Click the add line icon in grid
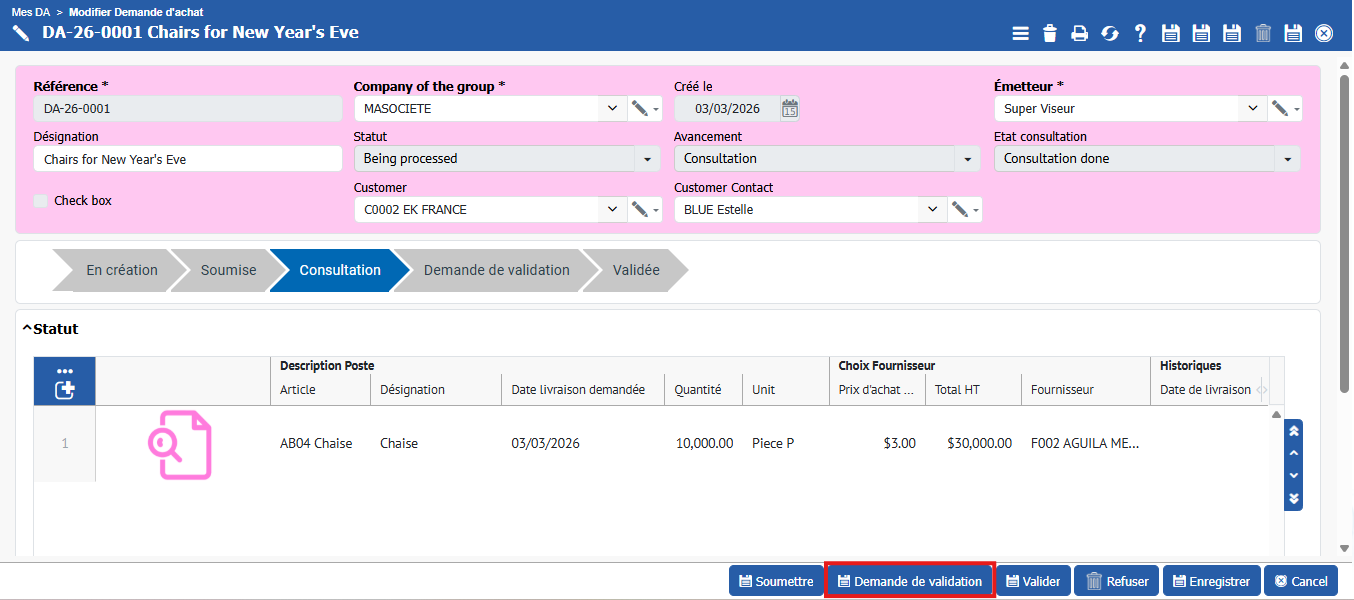This screenshot has width=1354, height=600. (65, 390)
